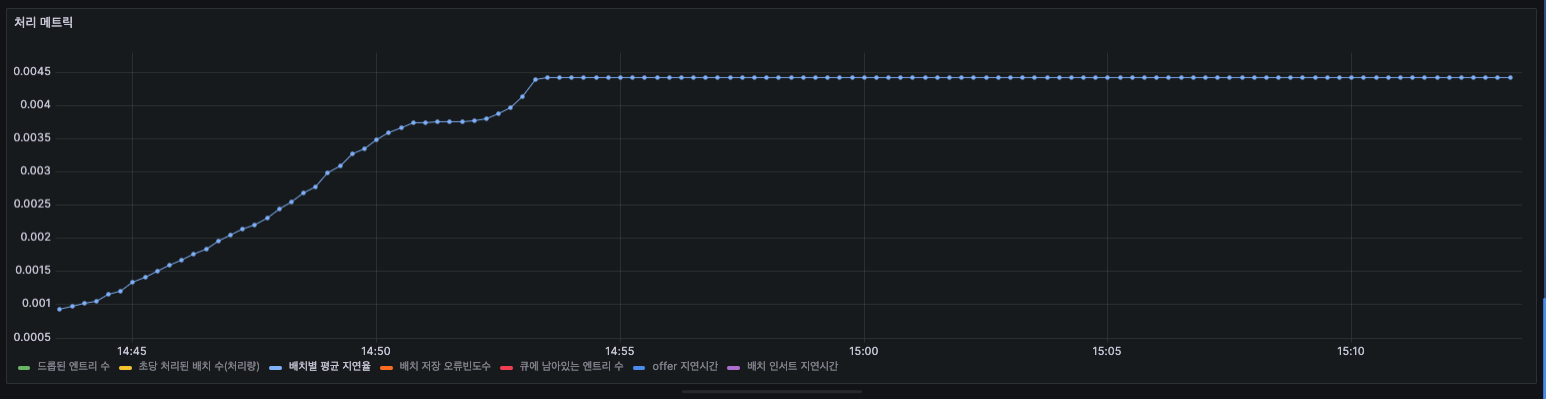Screen dimensions: 1546x399
Task: Open the light-blue swatch for 배치별 평균 지연율
Action: point(275,368)
